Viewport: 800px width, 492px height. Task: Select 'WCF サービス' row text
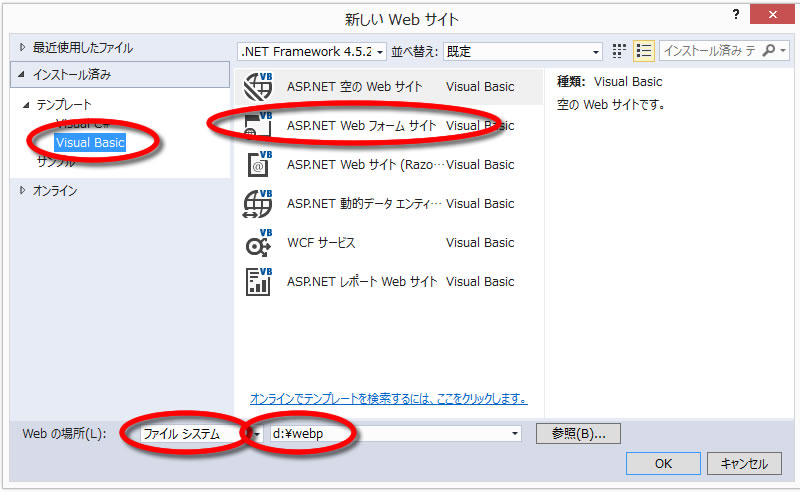(x=321, y=242)
